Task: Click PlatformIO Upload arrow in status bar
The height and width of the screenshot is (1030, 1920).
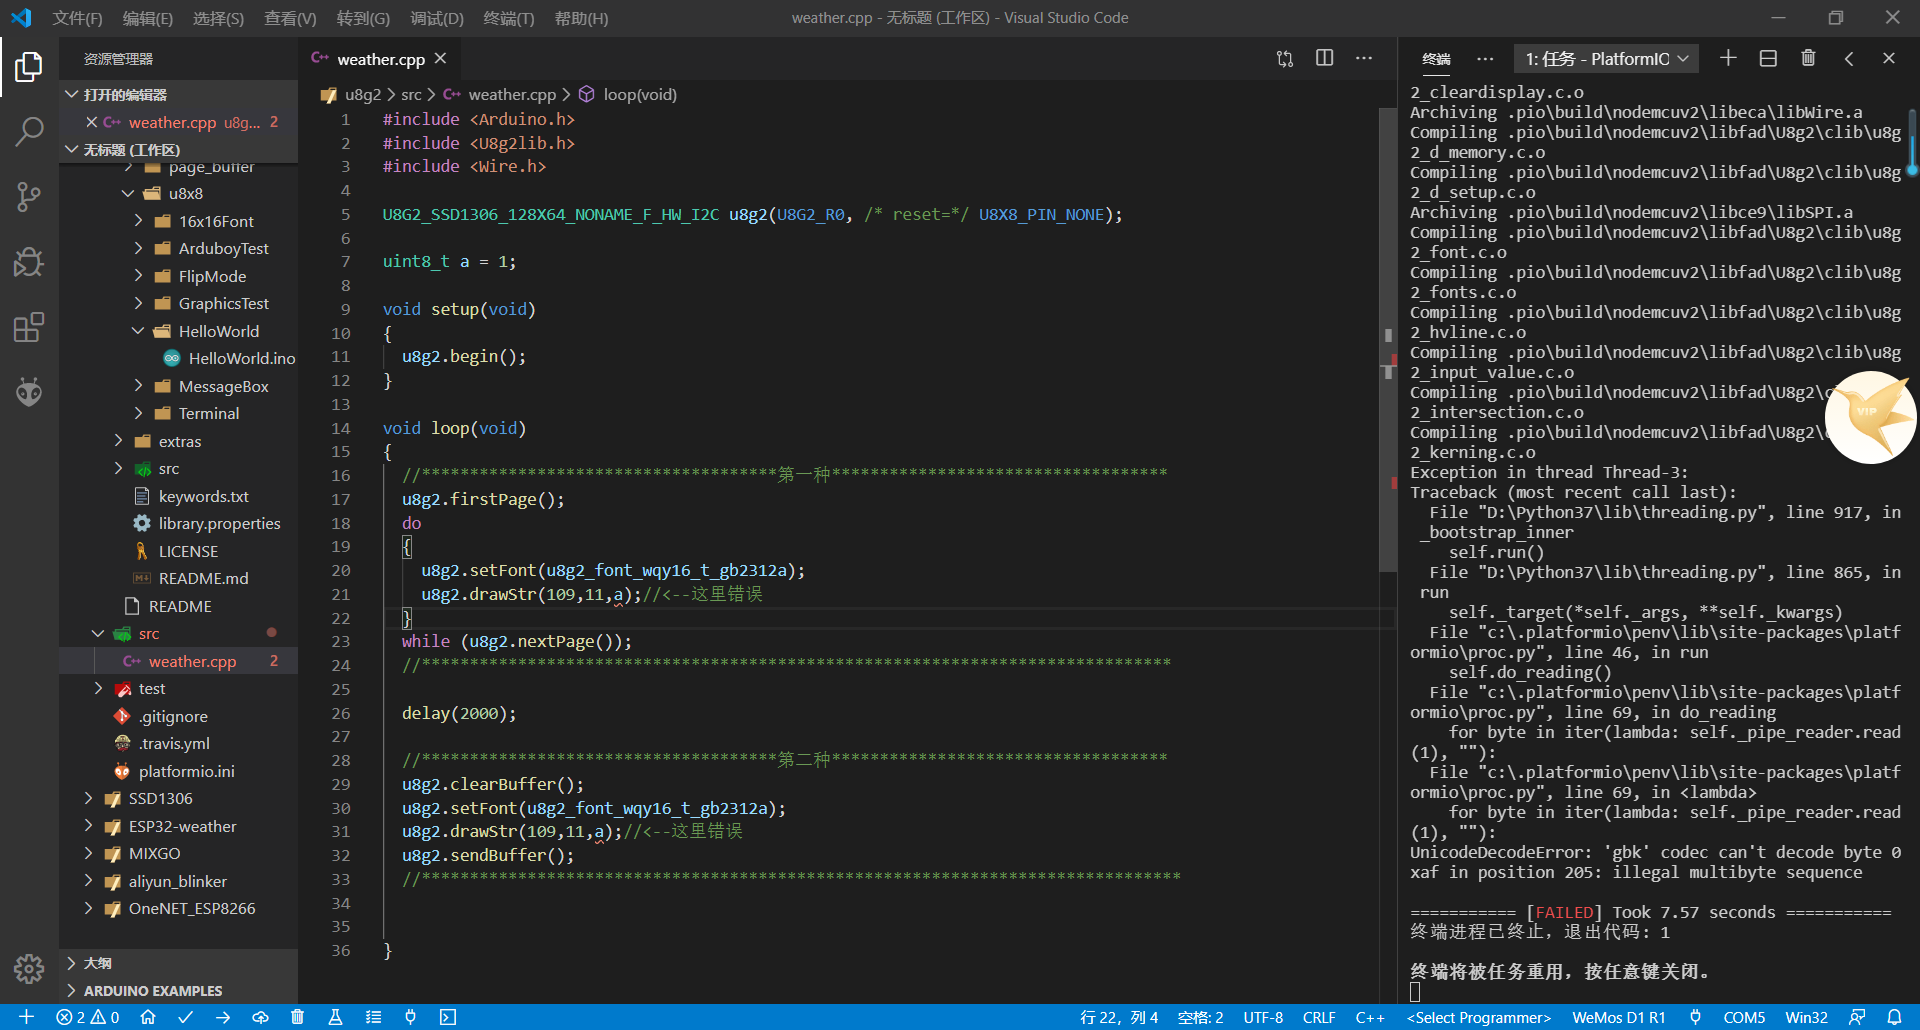Action: (x=223, y=1017)
